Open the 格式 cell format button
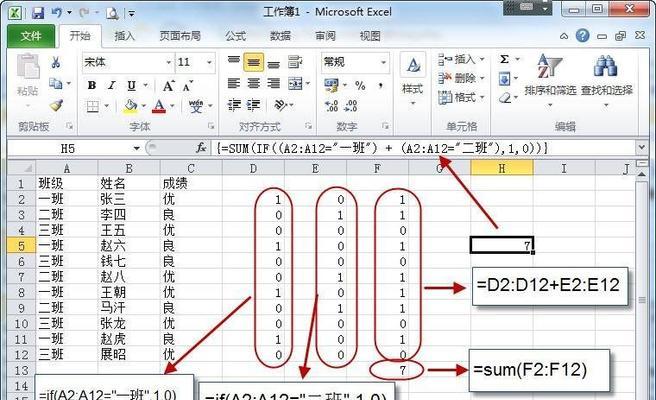Viewport: 656px width, 400px height. click(x=461, y=97)
